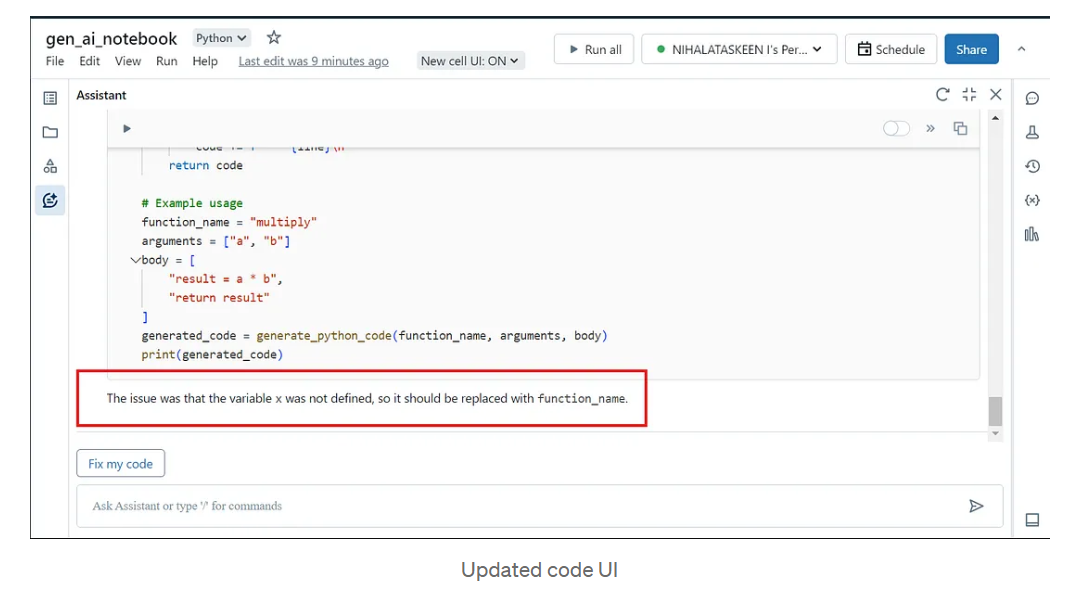Open the View menu

pos(127,61)
